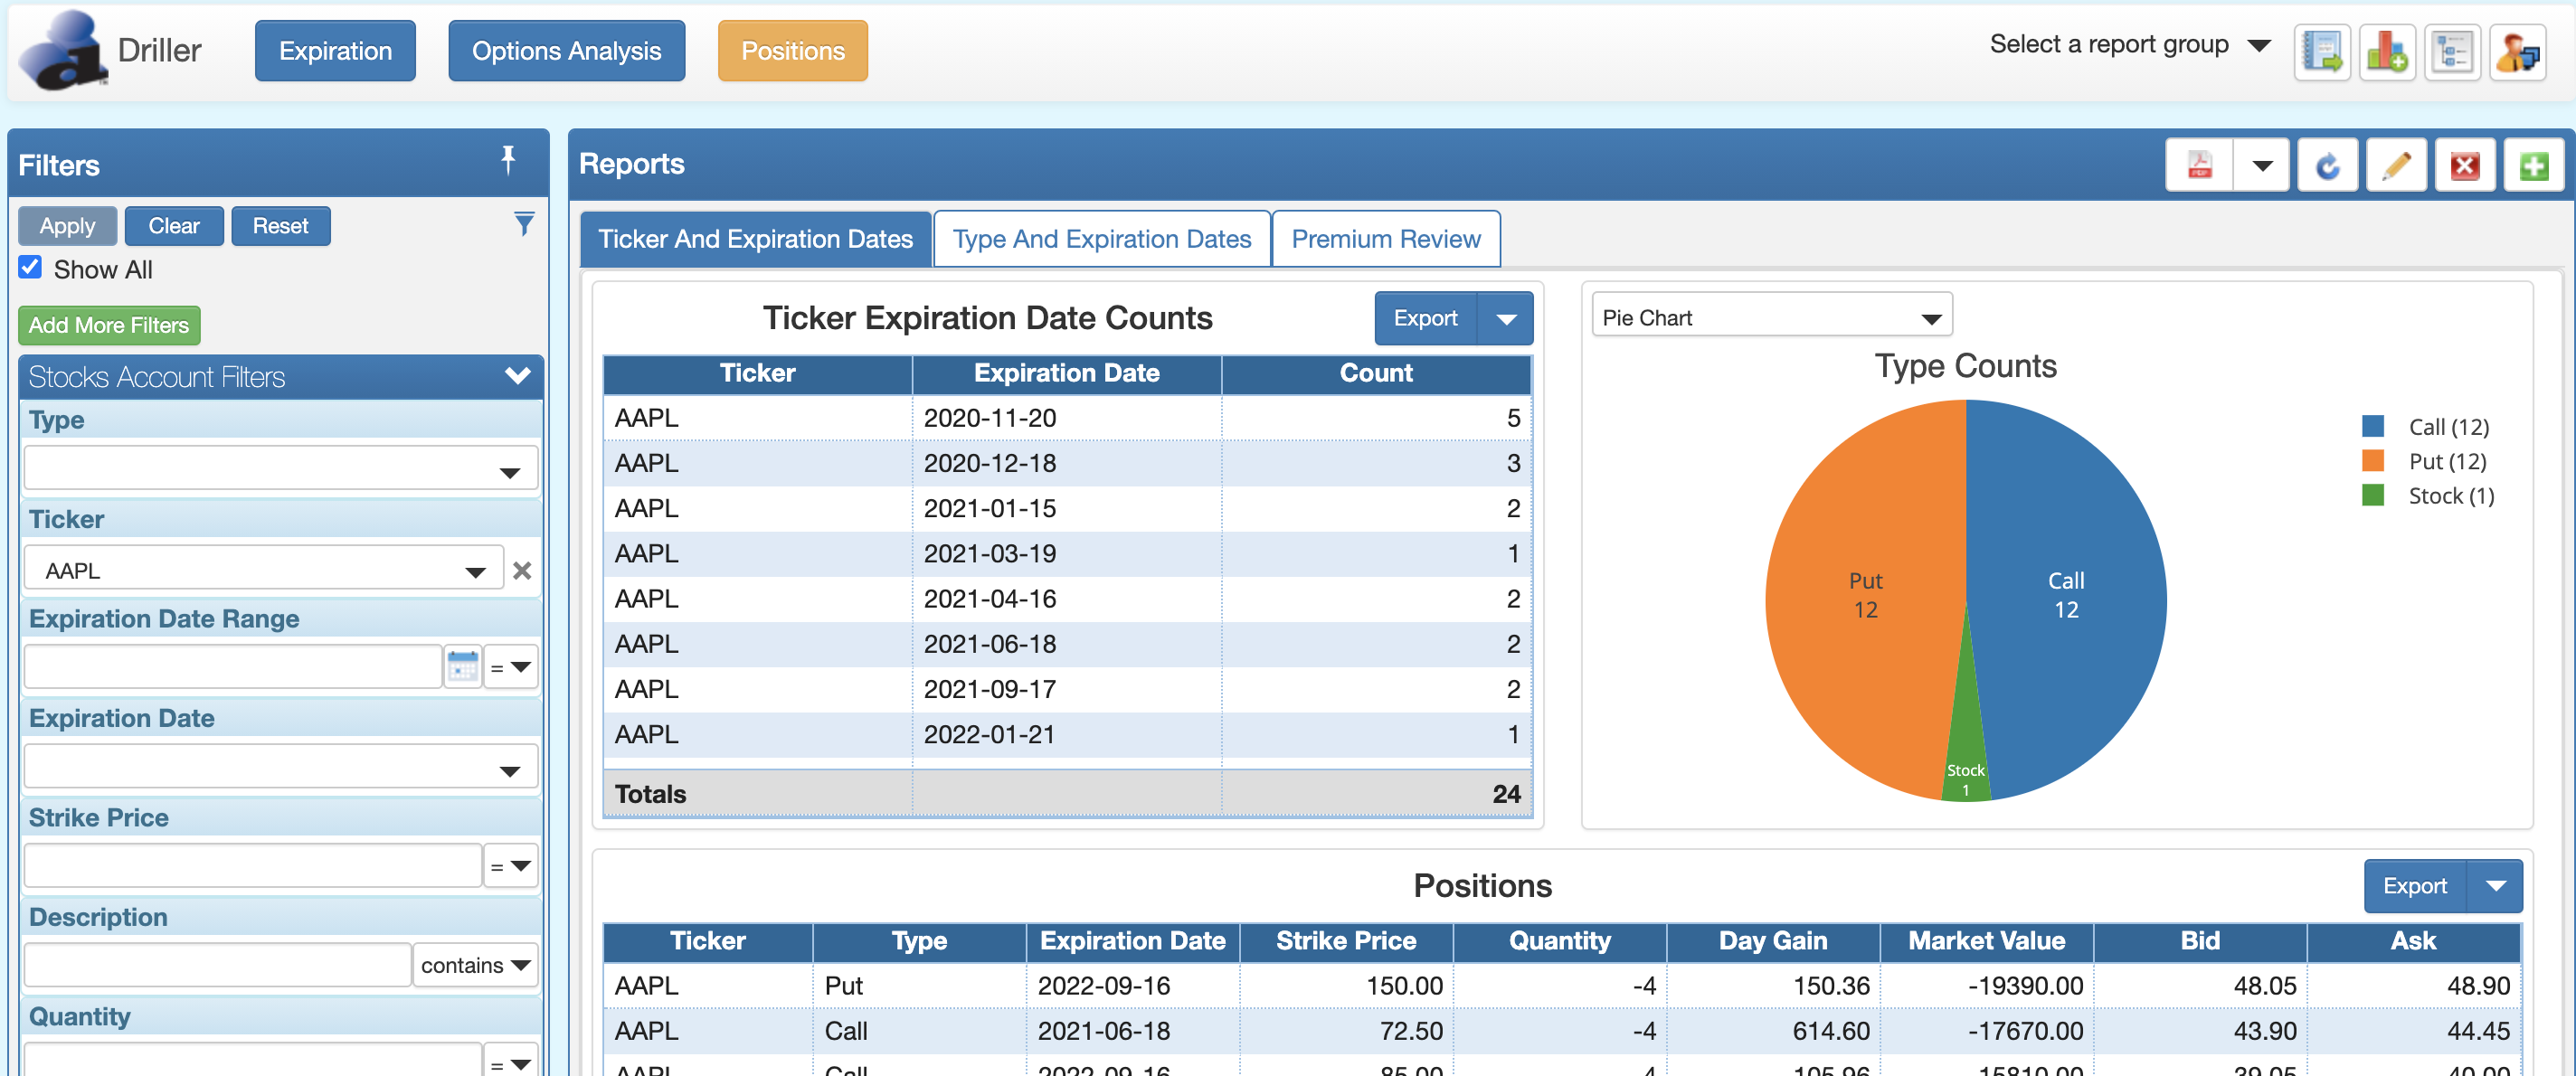Click the Clear filters button
The width and height of the screenshot is (2576, 1076).
174,226
